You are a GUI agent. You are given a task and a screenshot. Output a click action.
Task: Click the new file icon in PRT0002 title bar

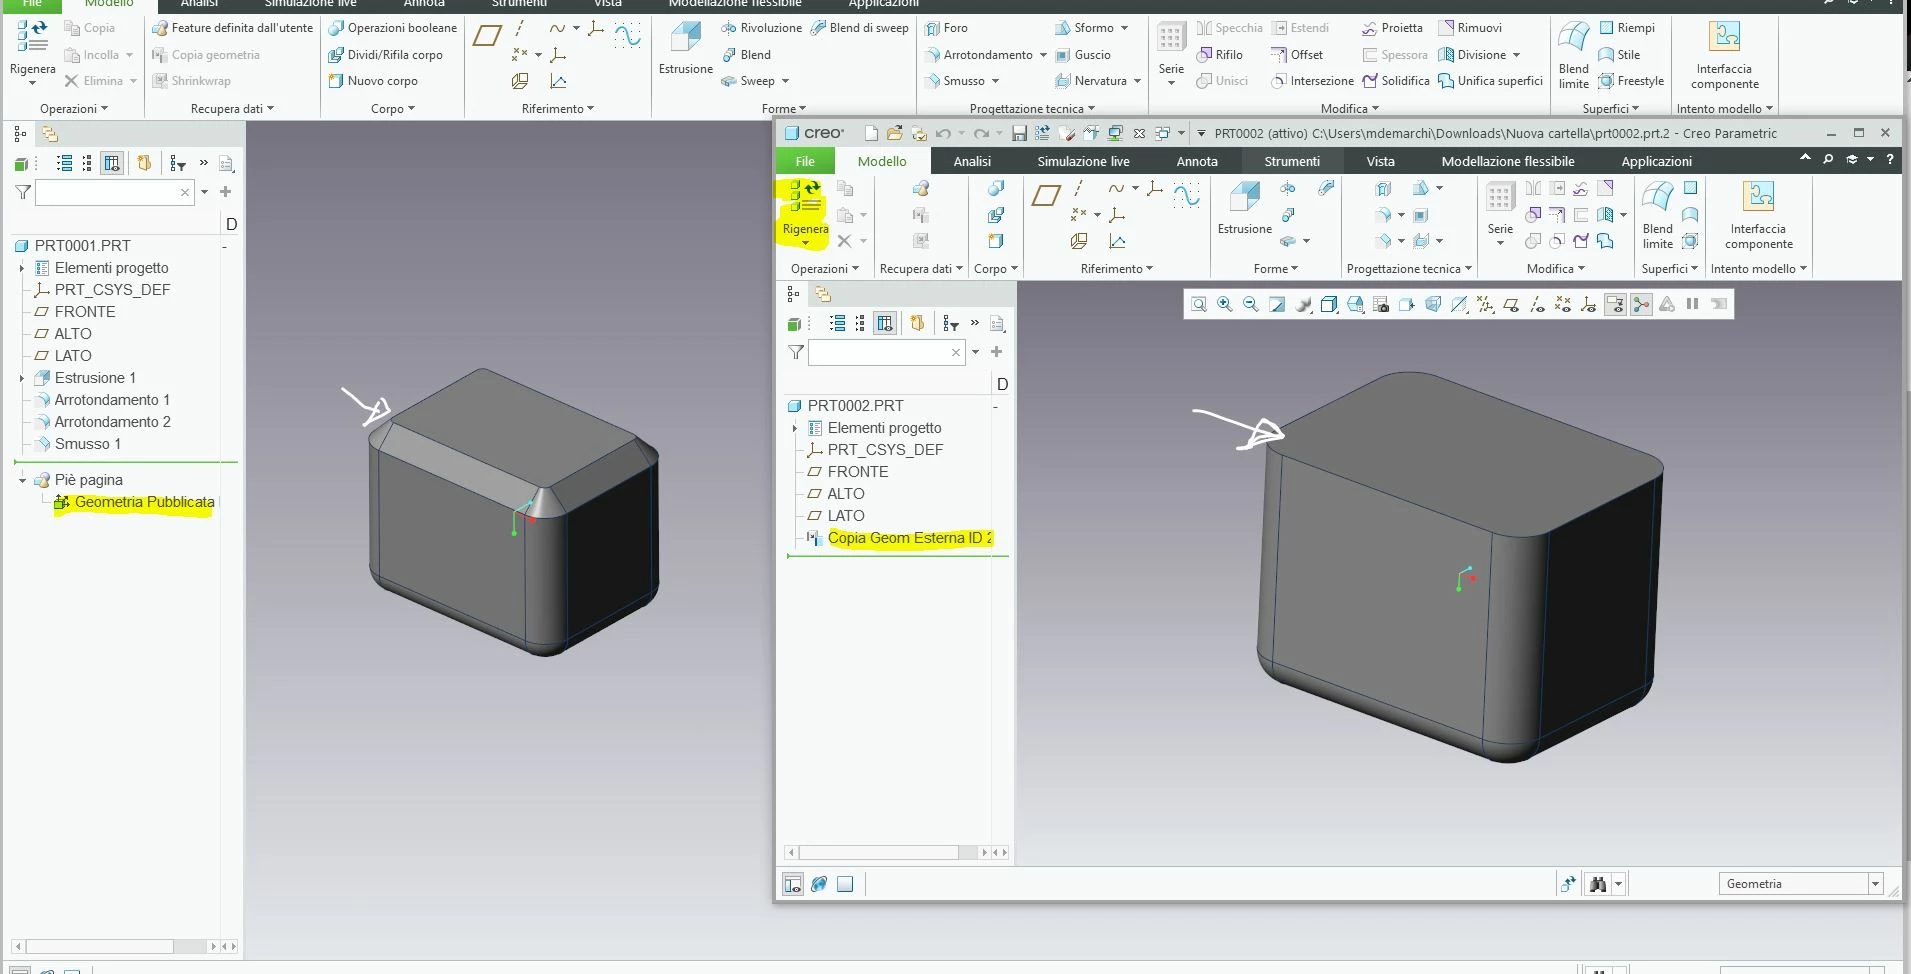click(x=871, y=133)
